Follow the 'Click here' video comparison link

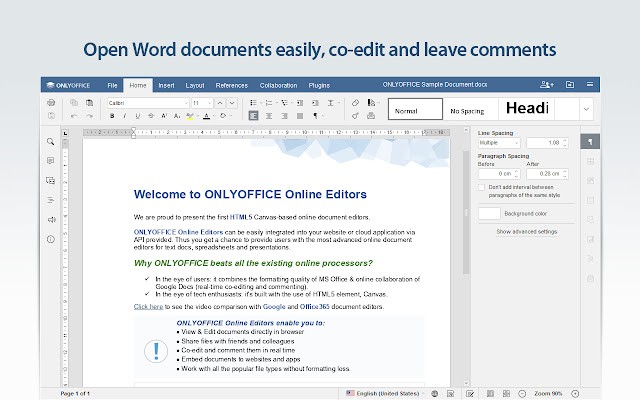149,306
